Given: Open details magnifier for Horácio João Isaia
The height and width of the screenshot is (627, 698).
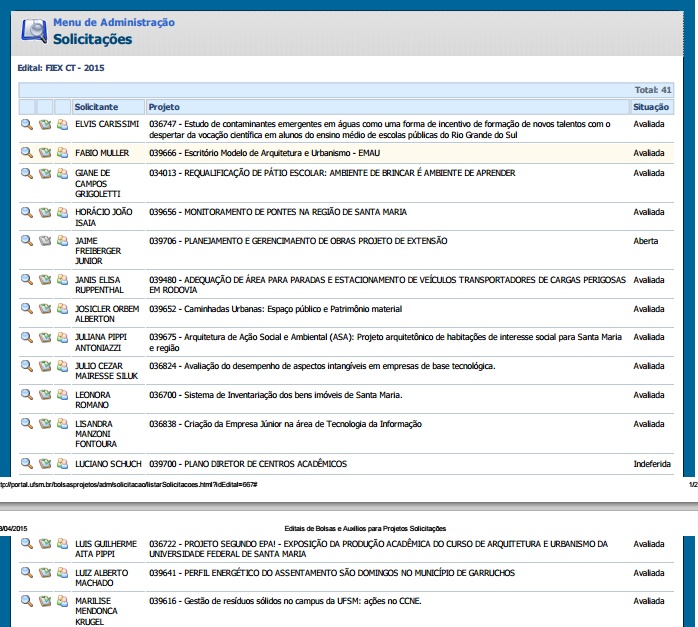Looking at the screenshot, I should (x=27, y=212).
